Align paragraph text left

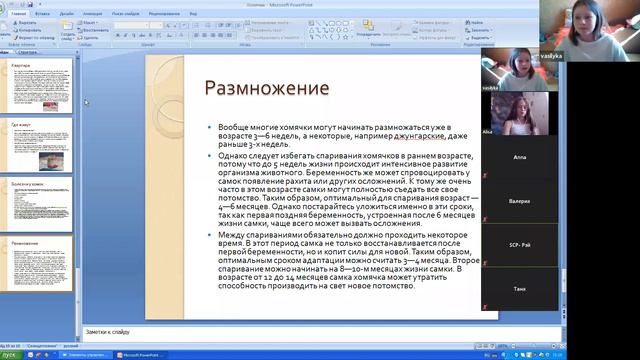coord(196,36)
